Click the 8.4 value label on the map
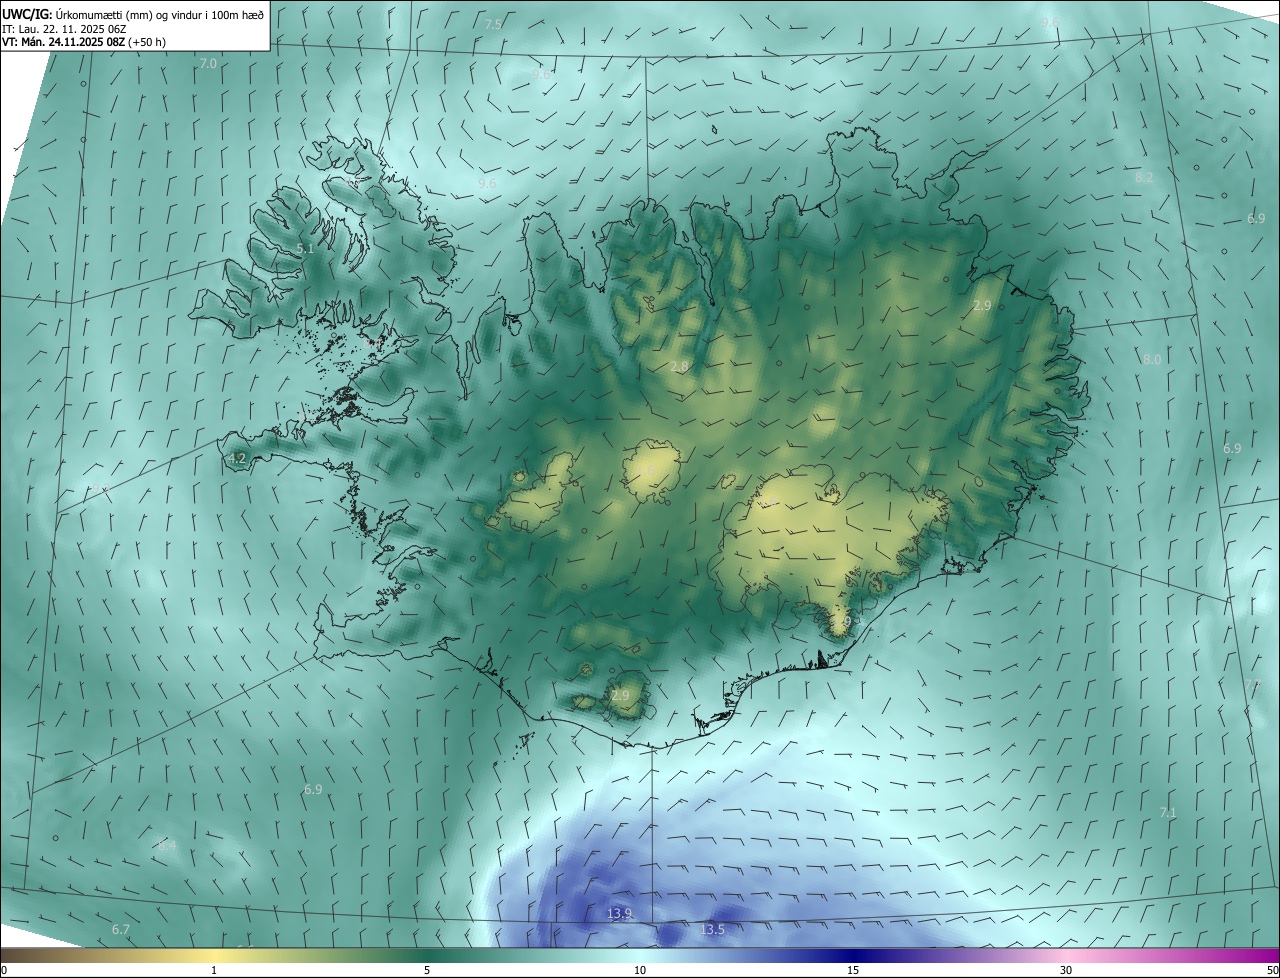The height and width of the screenshot is (978, 1280). coord(167,845)
